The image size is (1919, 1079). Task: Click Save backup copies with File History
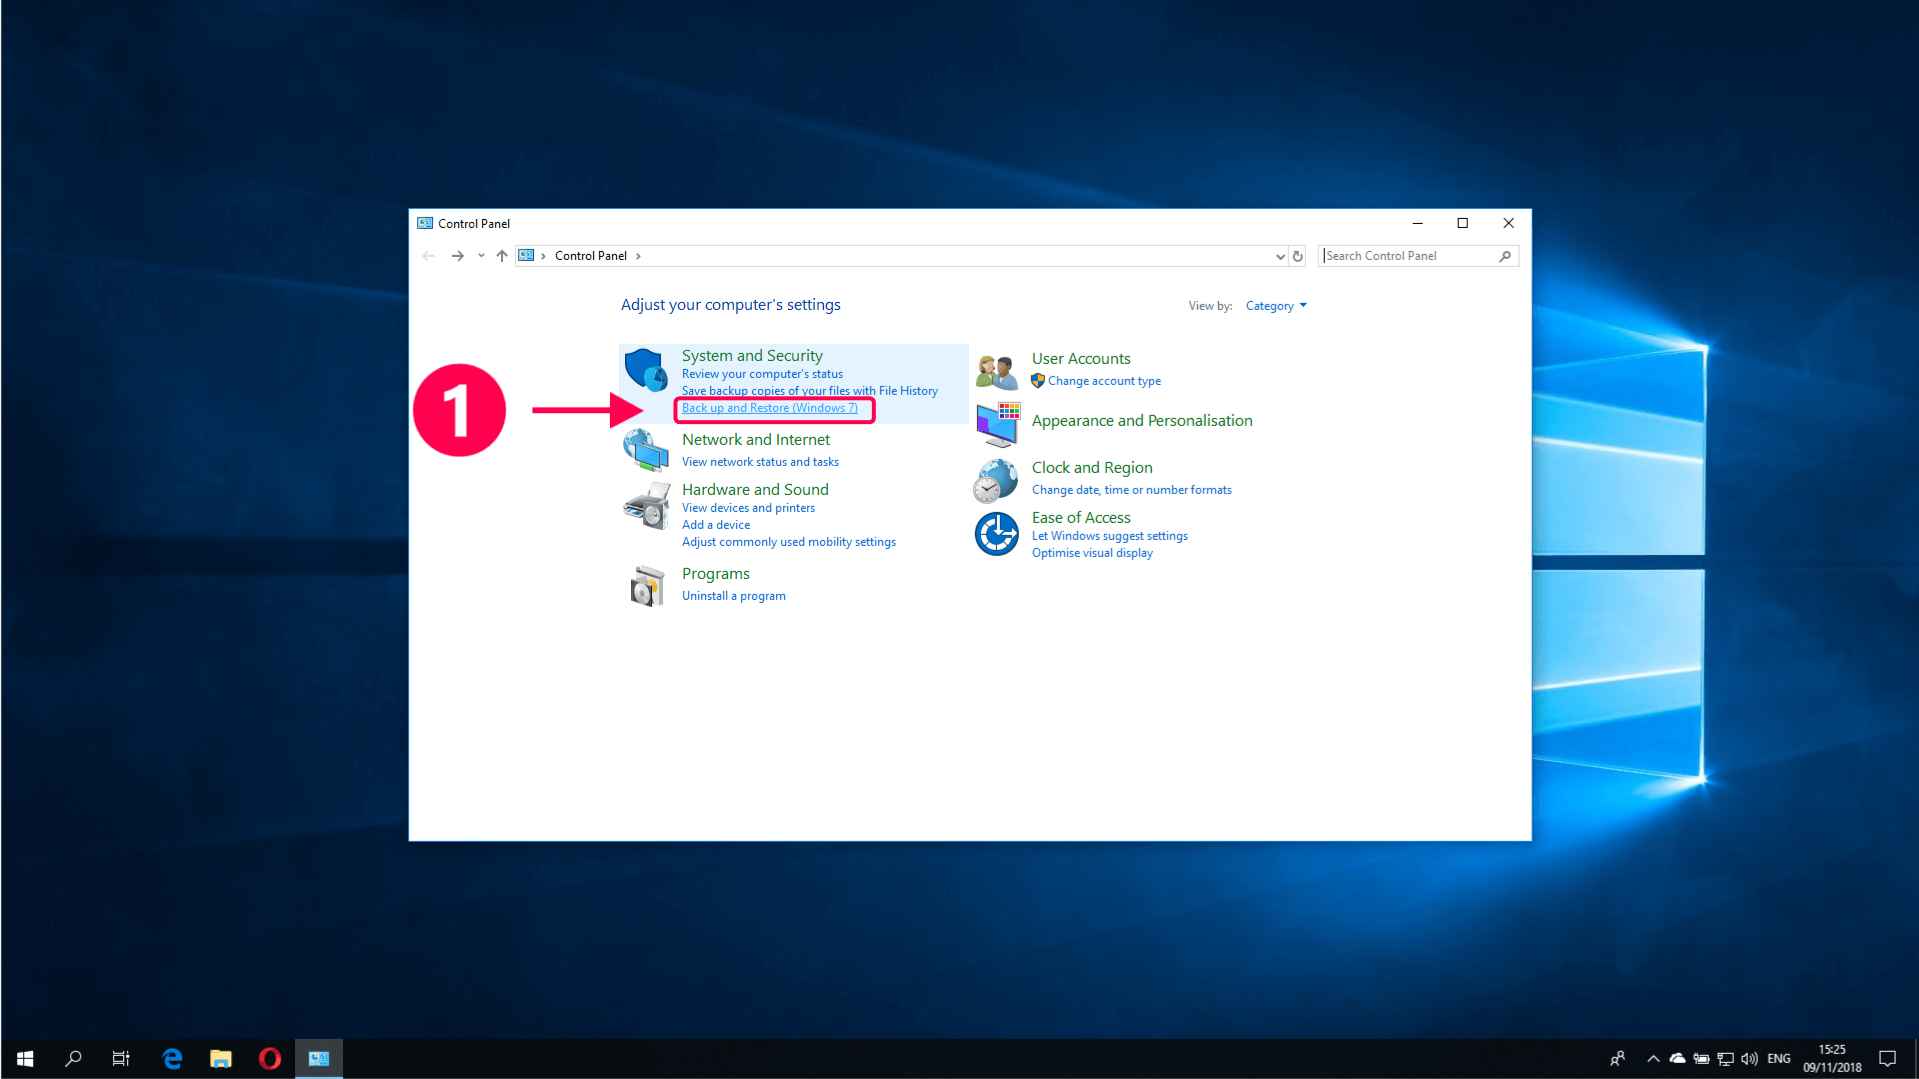coord(810,391)
